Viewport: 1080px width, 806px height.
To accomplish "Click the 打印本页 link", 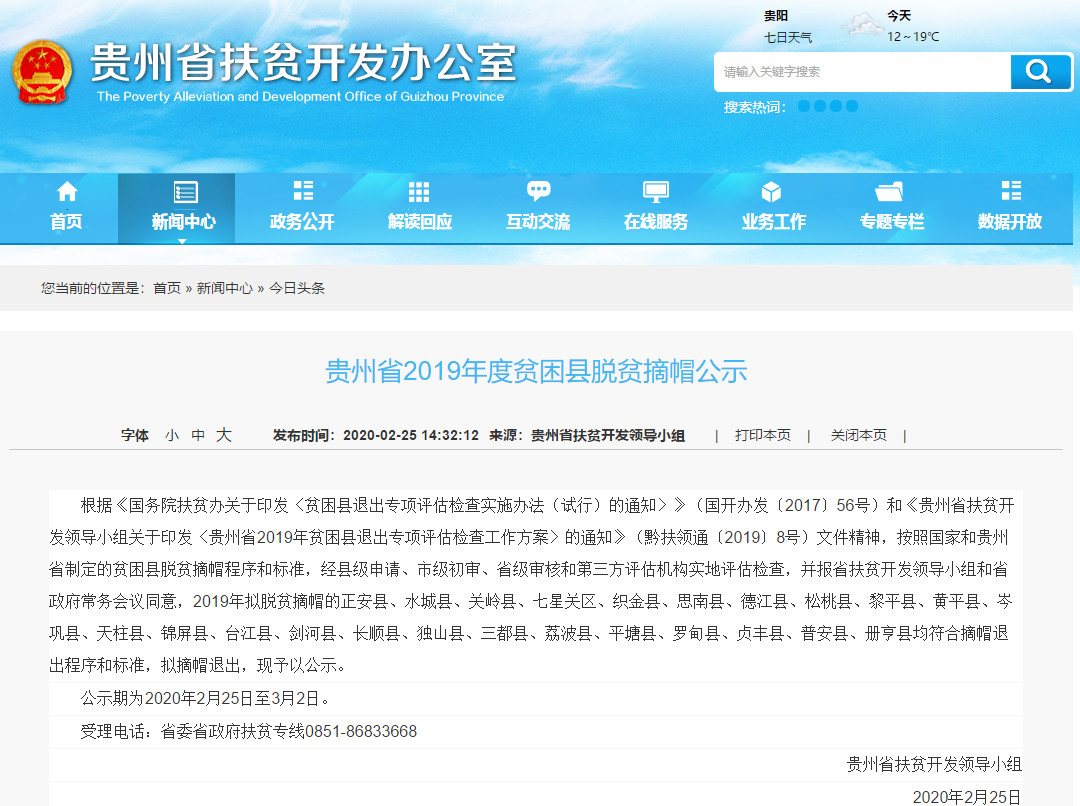I will point(762,435).
